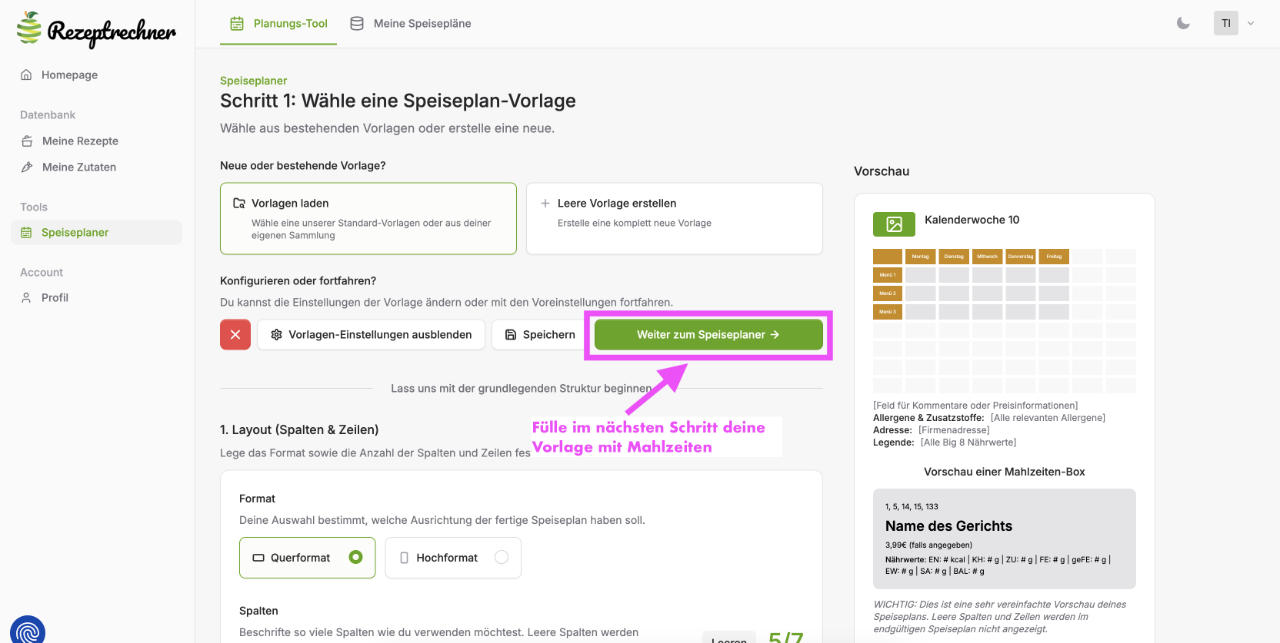
Task: Toggle dark mode with the moon icon
Action: pyautogui.click(x=1183, y=23)
